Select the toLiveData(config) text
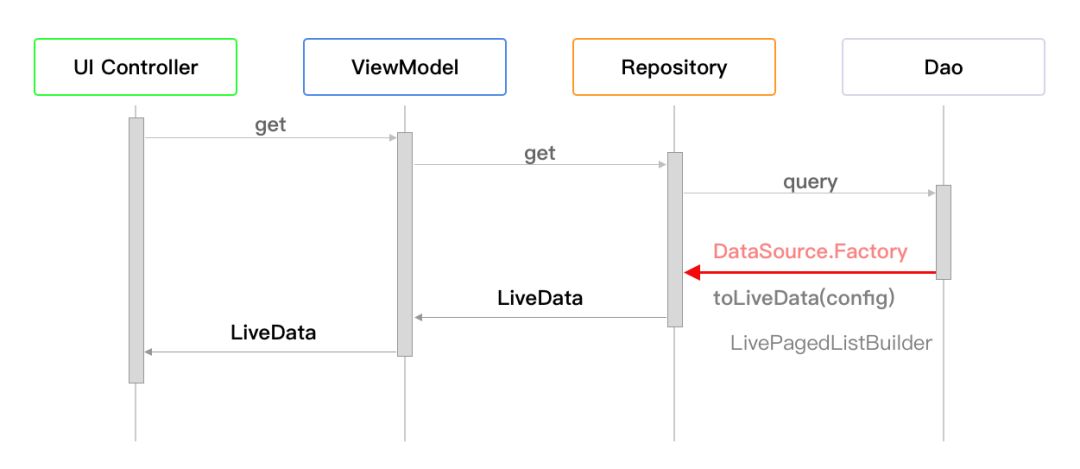This screenshot has width=1080, height=469. [x=804, y=299]
